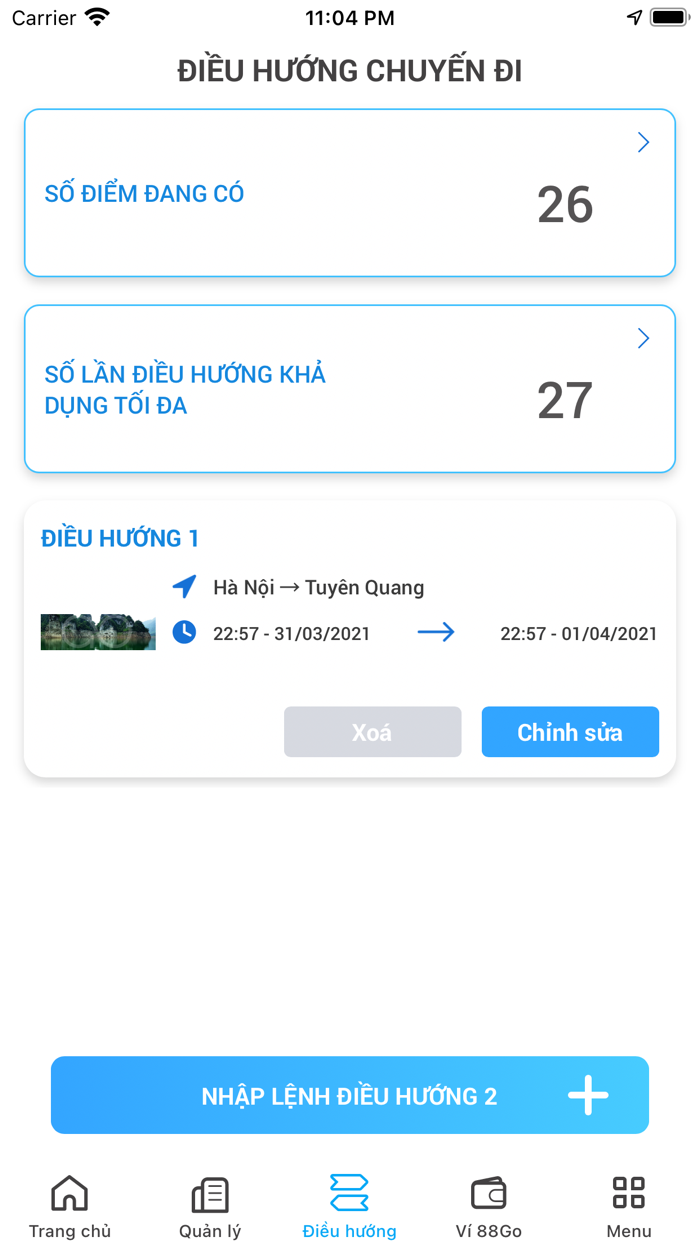The width and height of the screenshot is (700, 1244).
Task: Select the Trang chủ home icon
Action: [x=69, y=1191]
